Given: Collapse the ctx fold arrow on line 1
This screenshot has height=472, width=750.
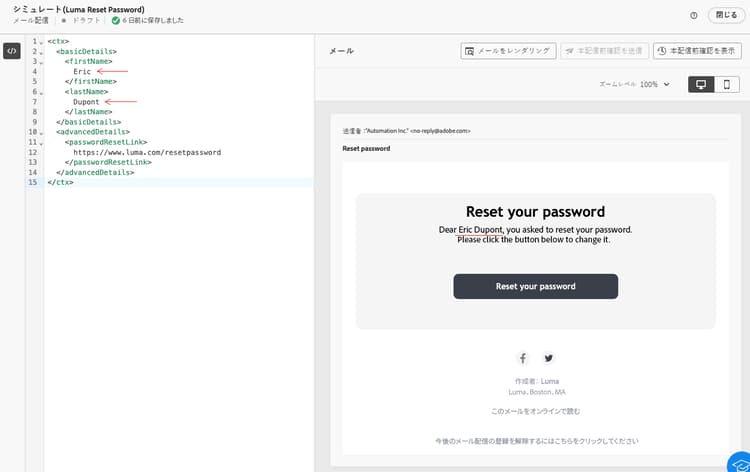Looking at the screenshot, I should [41, 42].
